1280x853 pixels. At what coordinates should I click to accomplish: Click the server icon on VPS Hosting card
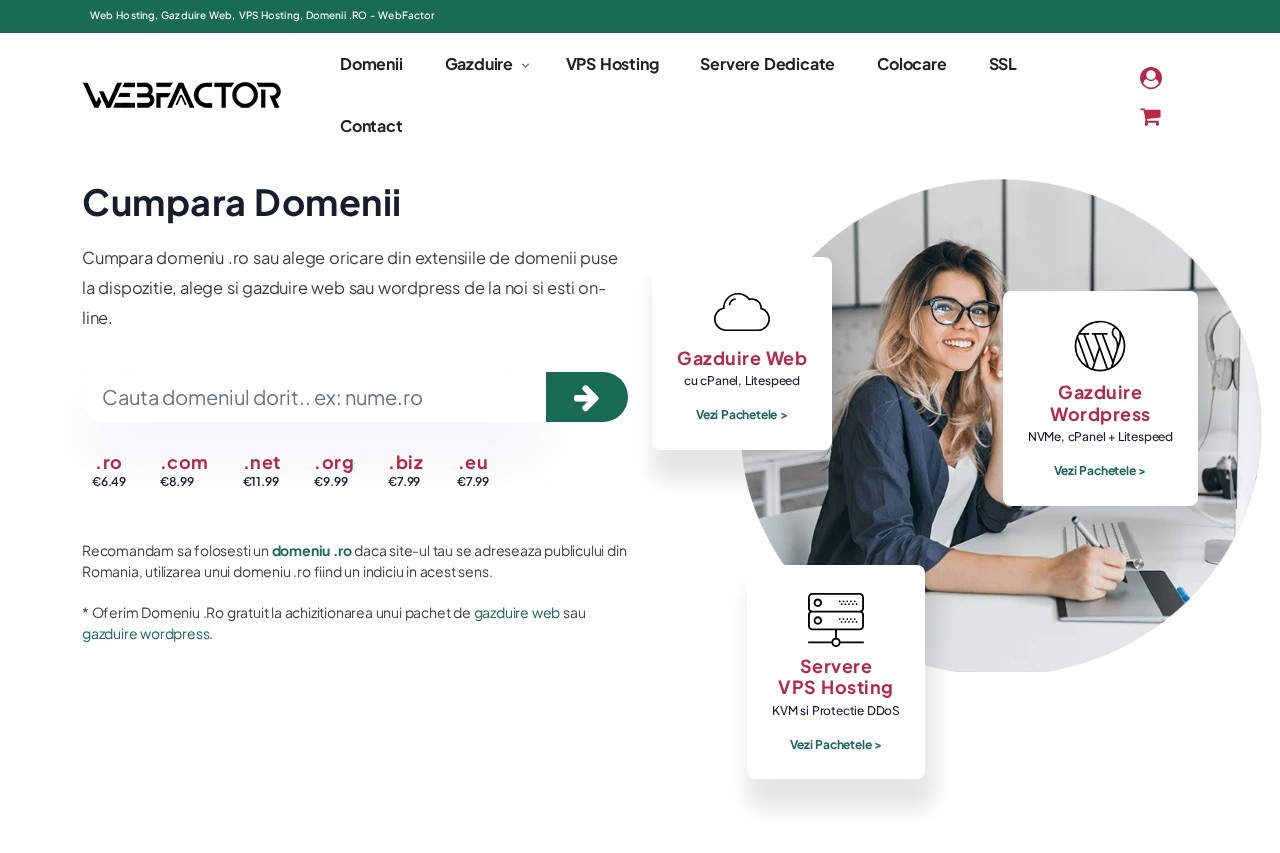point(835,619)
